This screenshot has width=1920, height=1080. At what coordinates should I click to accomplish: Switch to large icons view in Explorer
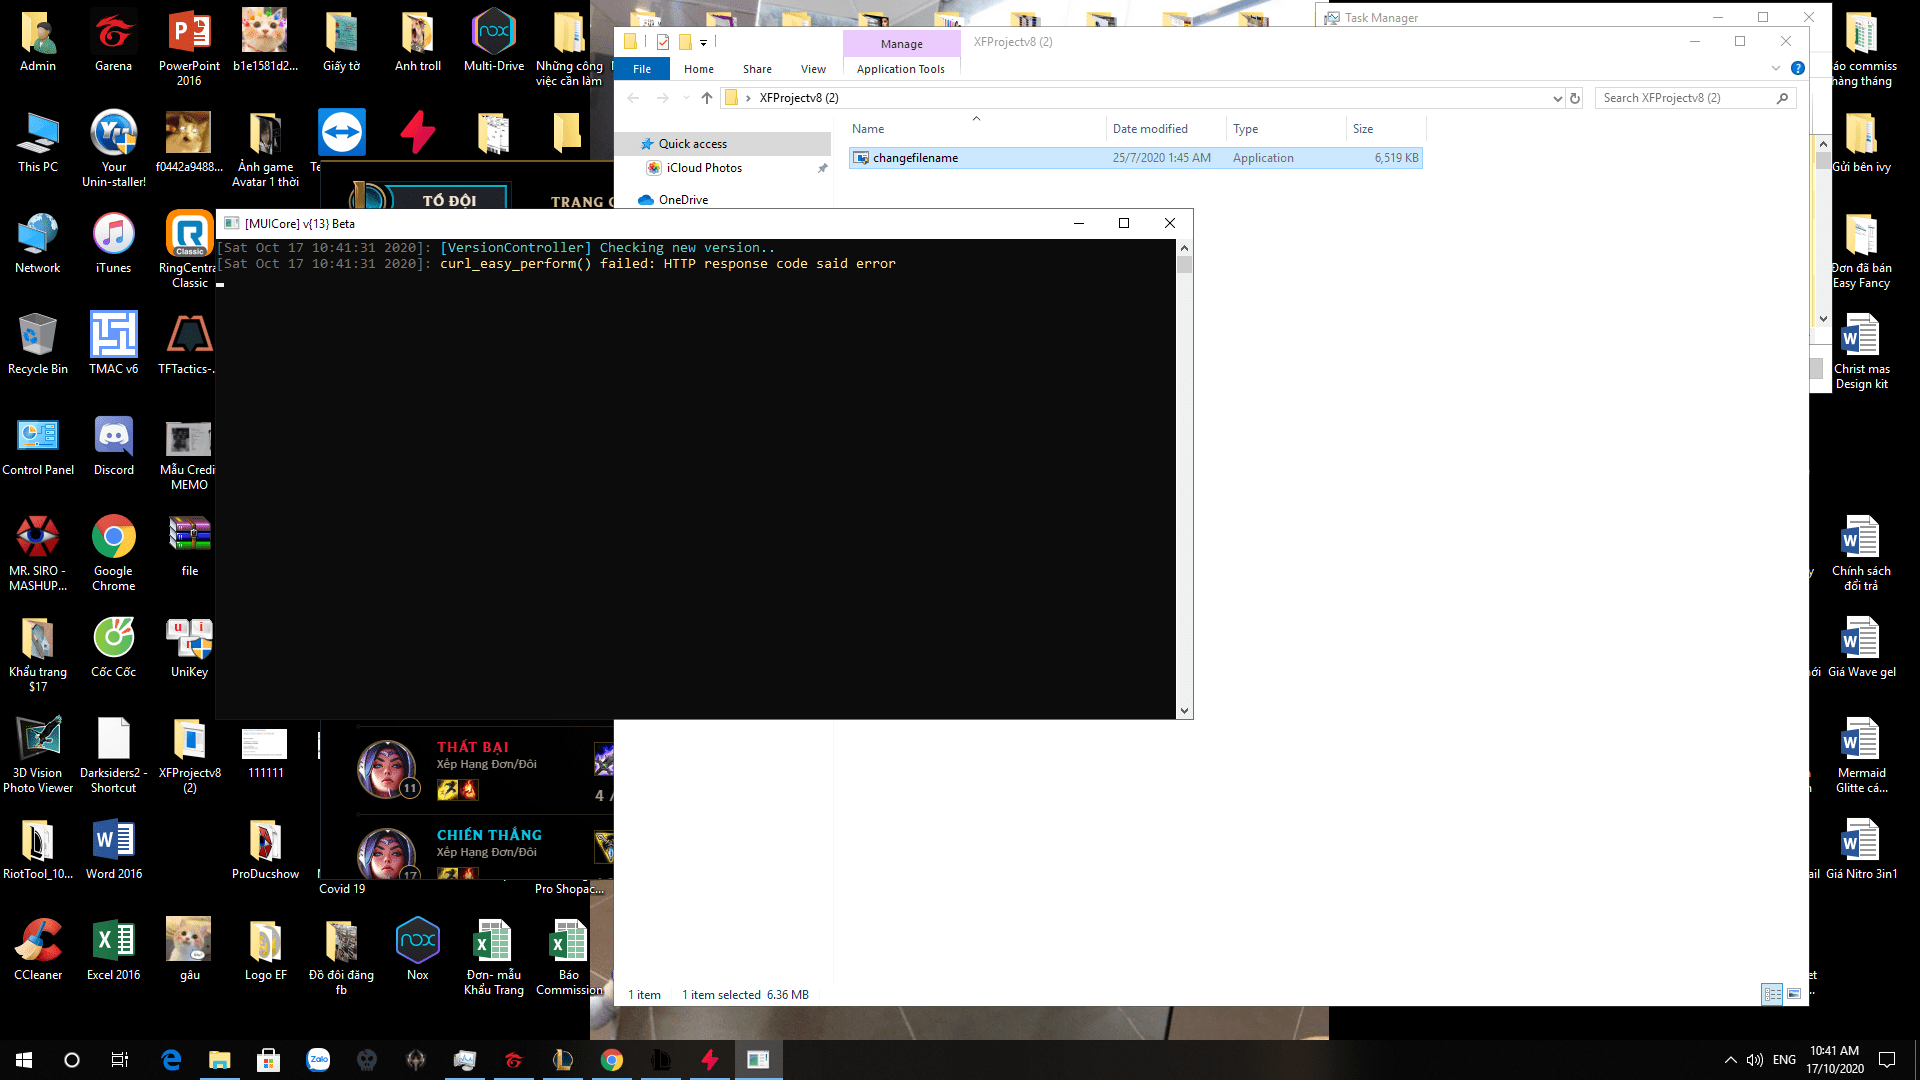(x=1794, y=994)
